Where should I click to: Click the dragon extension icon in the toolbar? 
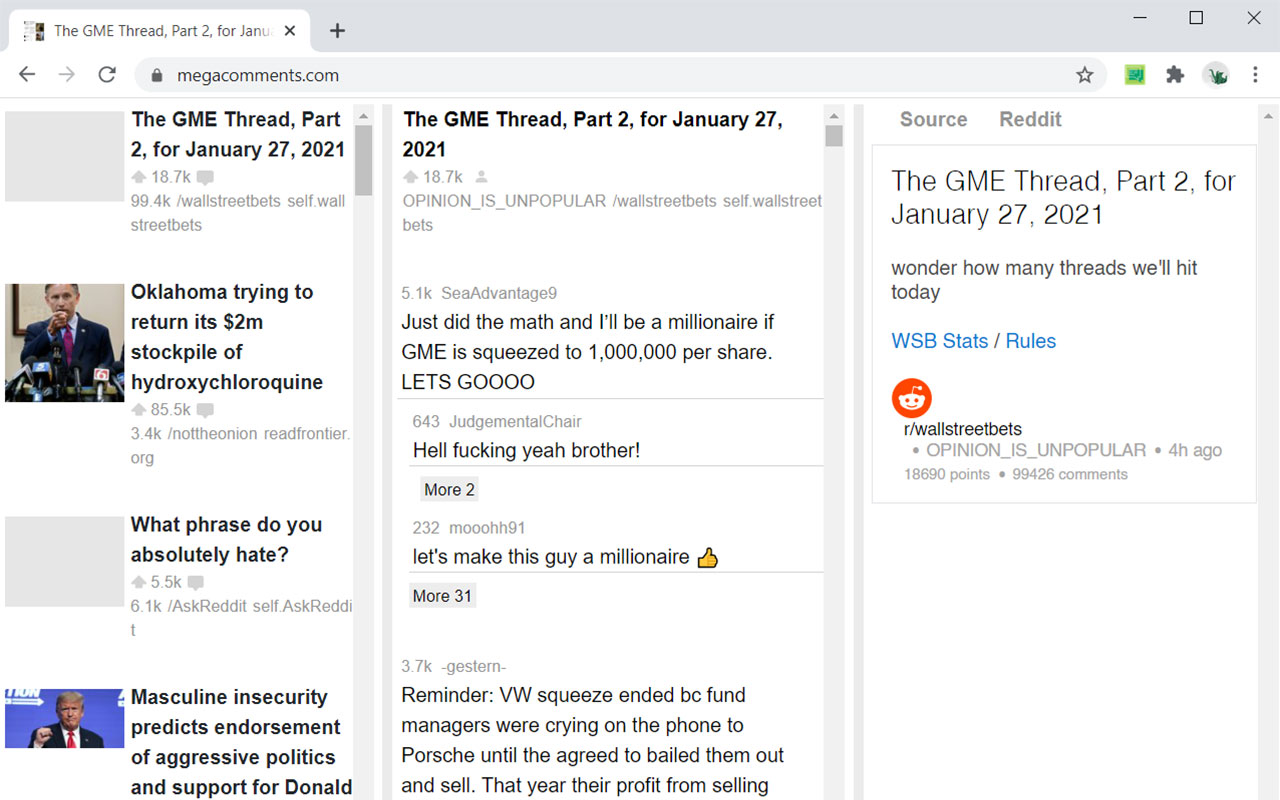[x=1216, y=74]
